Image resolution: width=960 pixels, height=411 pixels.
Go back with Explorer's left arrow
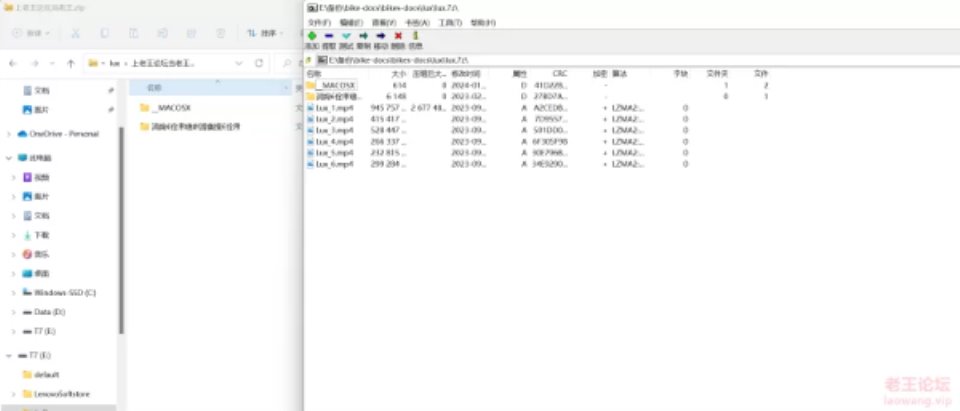click(13, 64)
